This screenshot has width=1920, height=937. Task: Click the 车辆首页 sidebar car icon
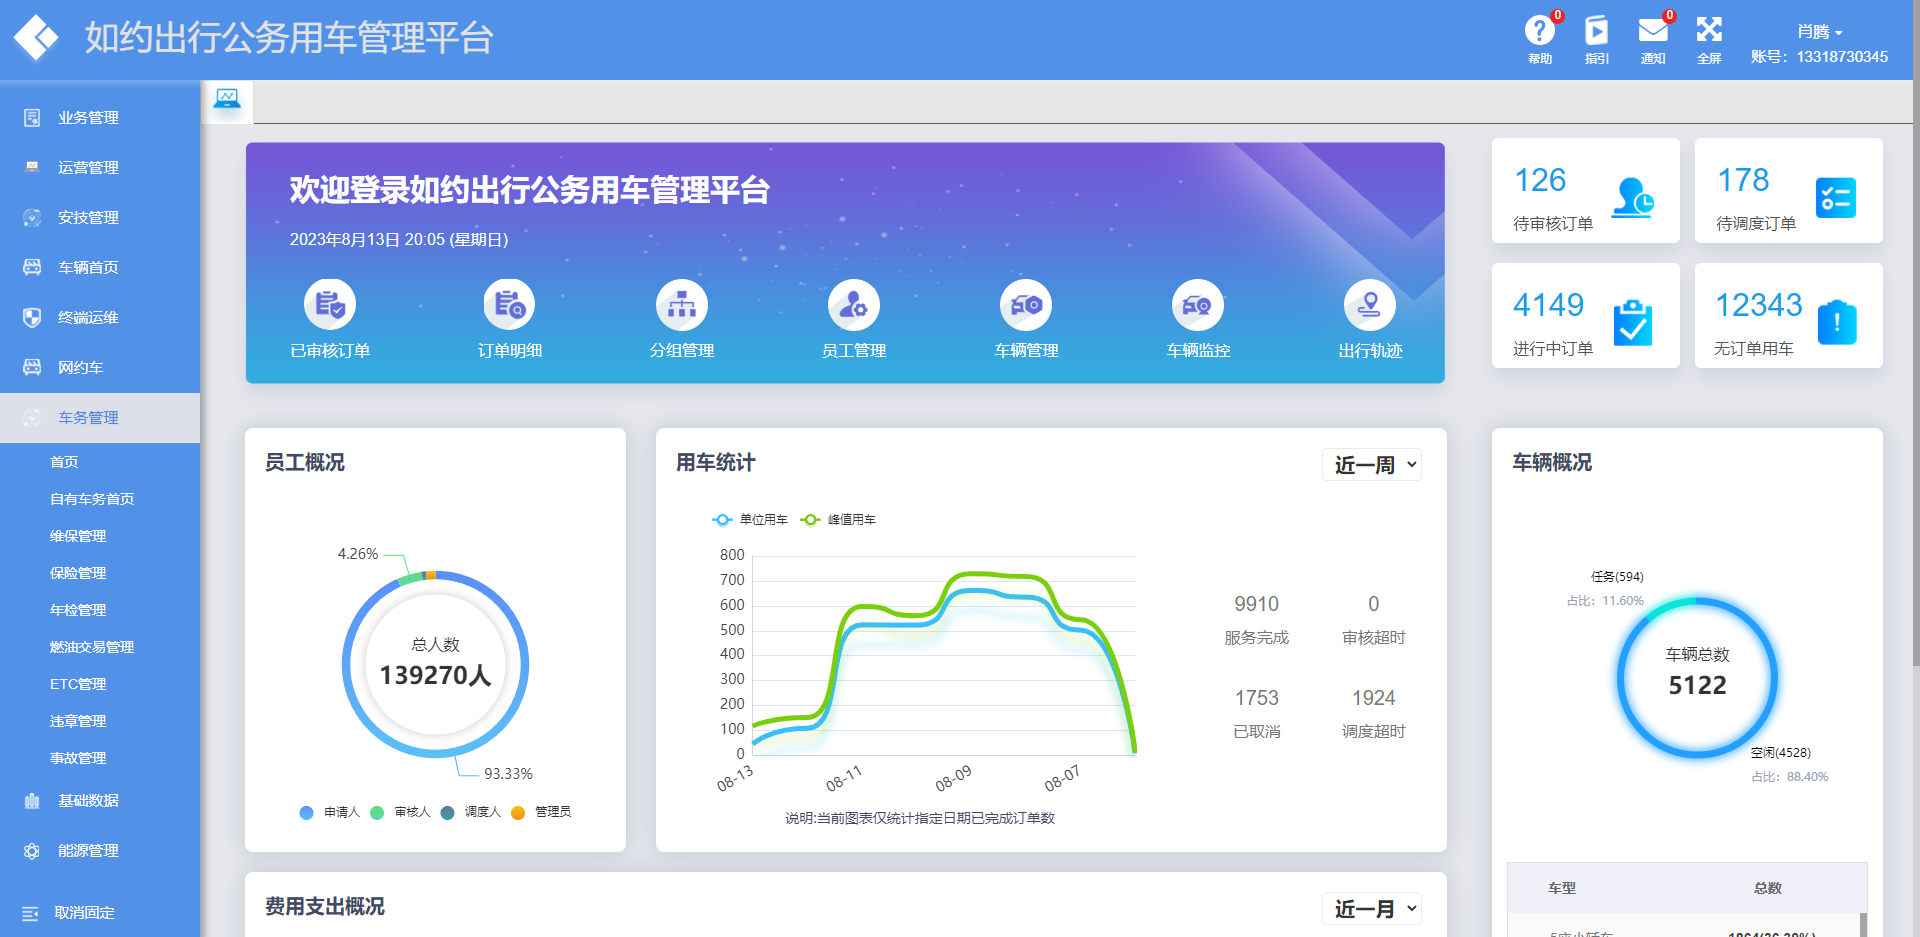tap(32, 267)
